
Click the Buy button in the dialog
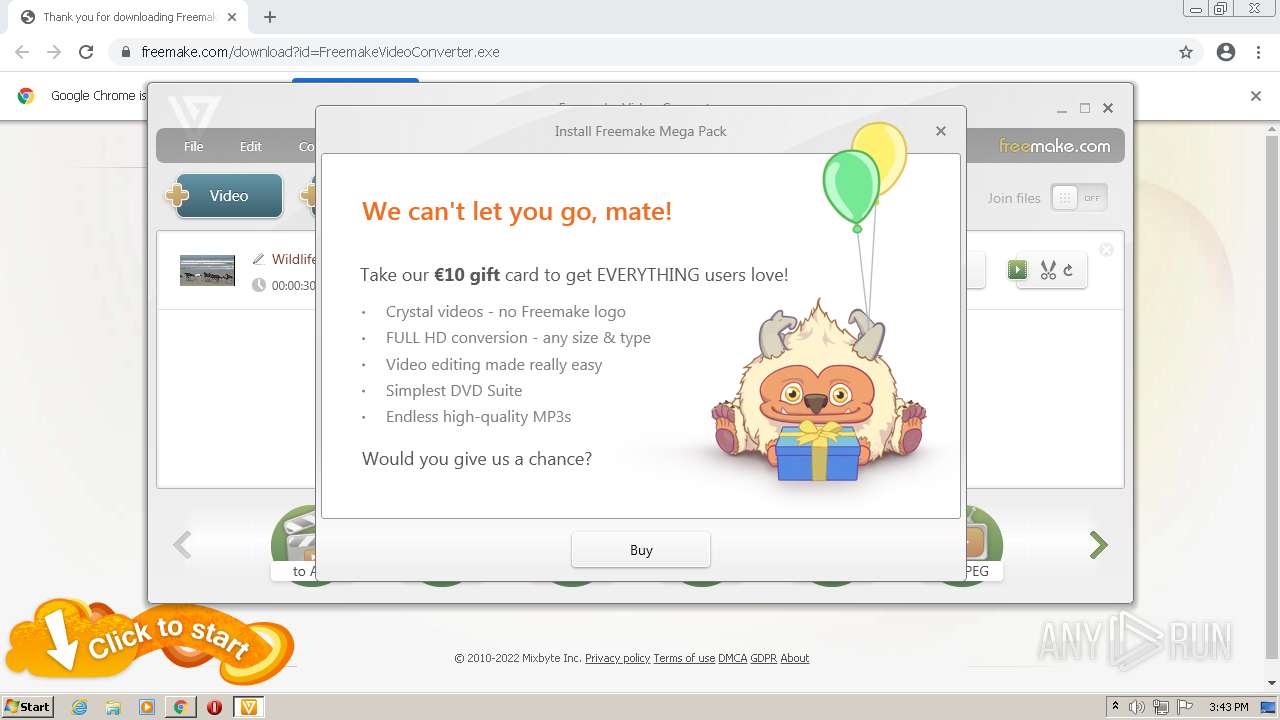(x=641, y=550)
